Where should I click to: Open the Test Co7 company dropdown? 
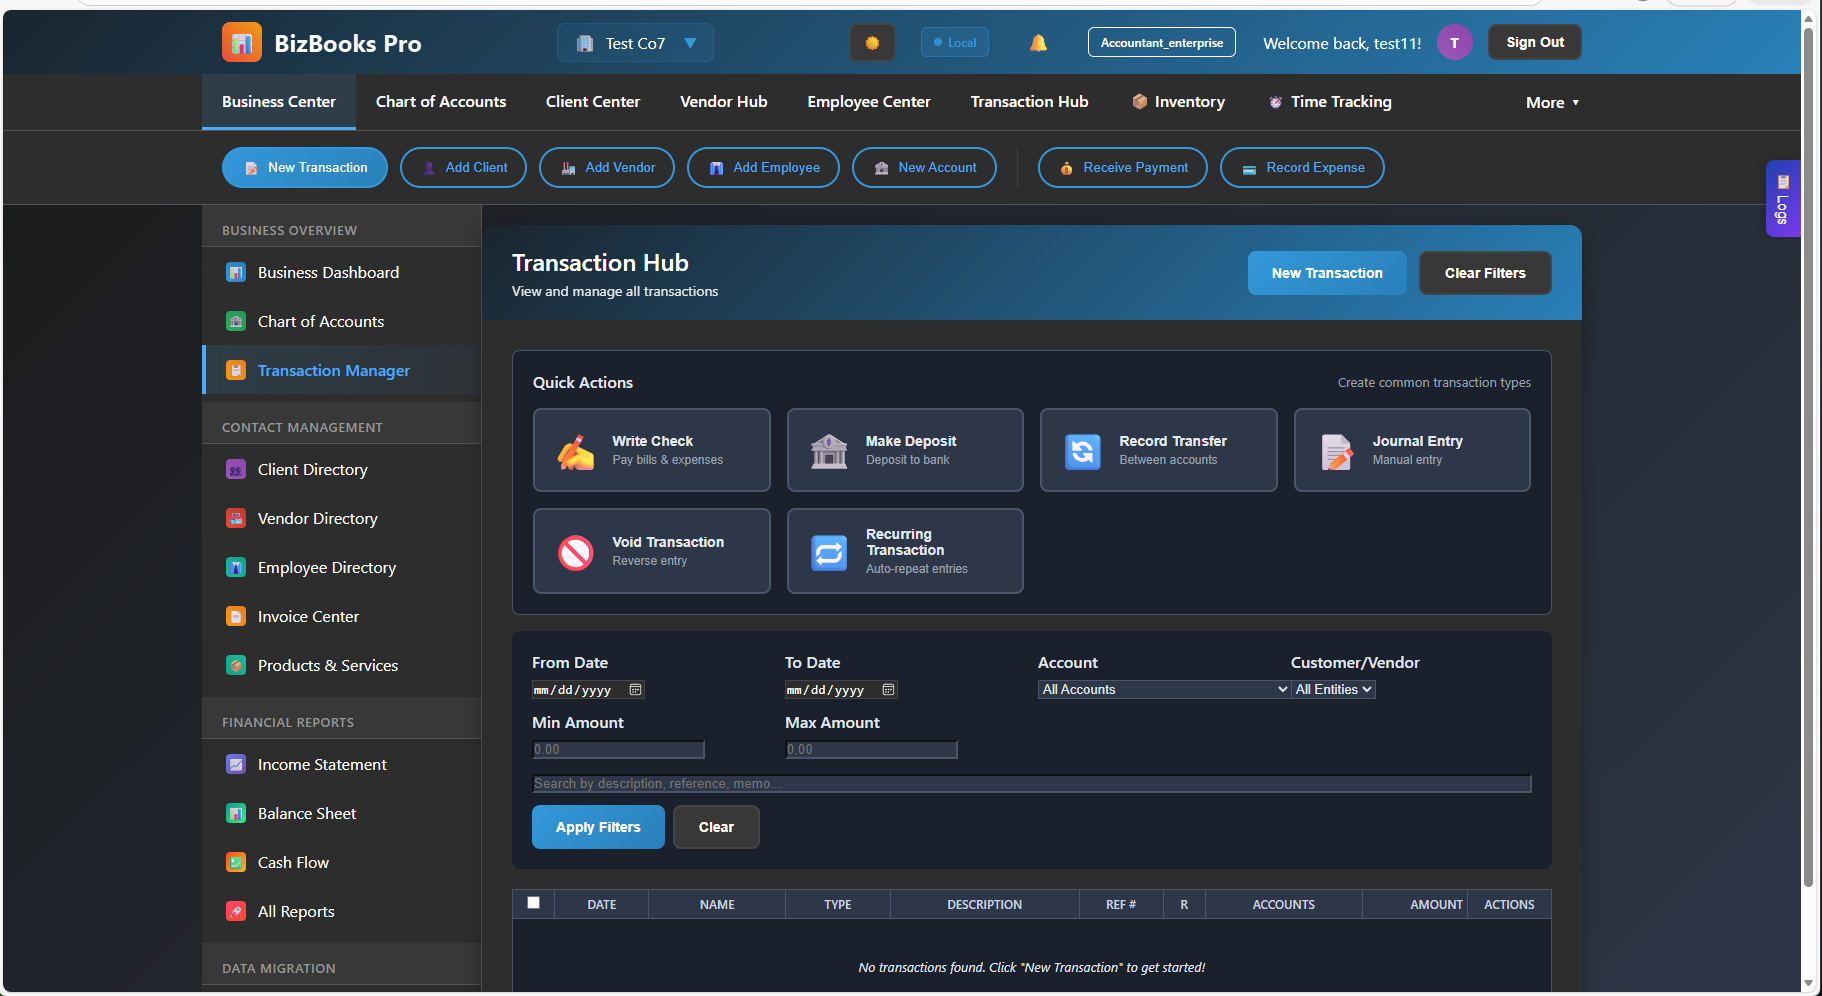(635, 43)
